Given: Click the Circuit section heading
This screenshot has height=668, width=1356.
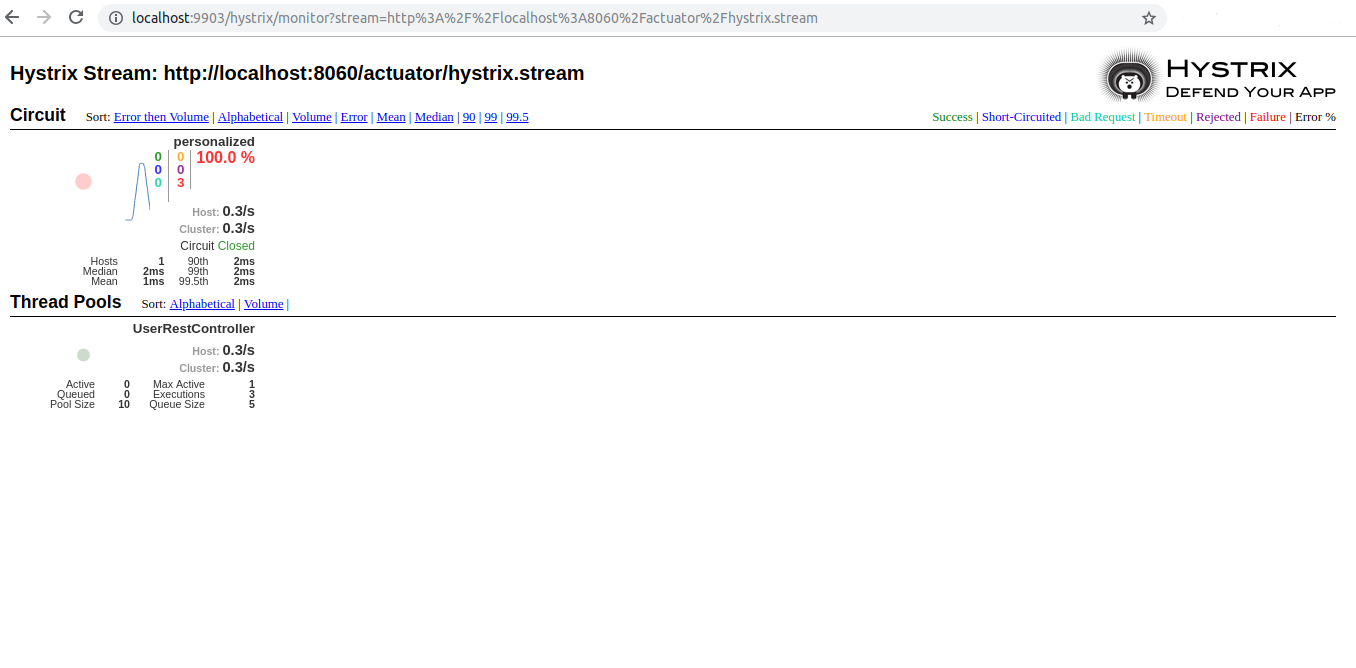Looking at the screenshot, I should point(38,115).
